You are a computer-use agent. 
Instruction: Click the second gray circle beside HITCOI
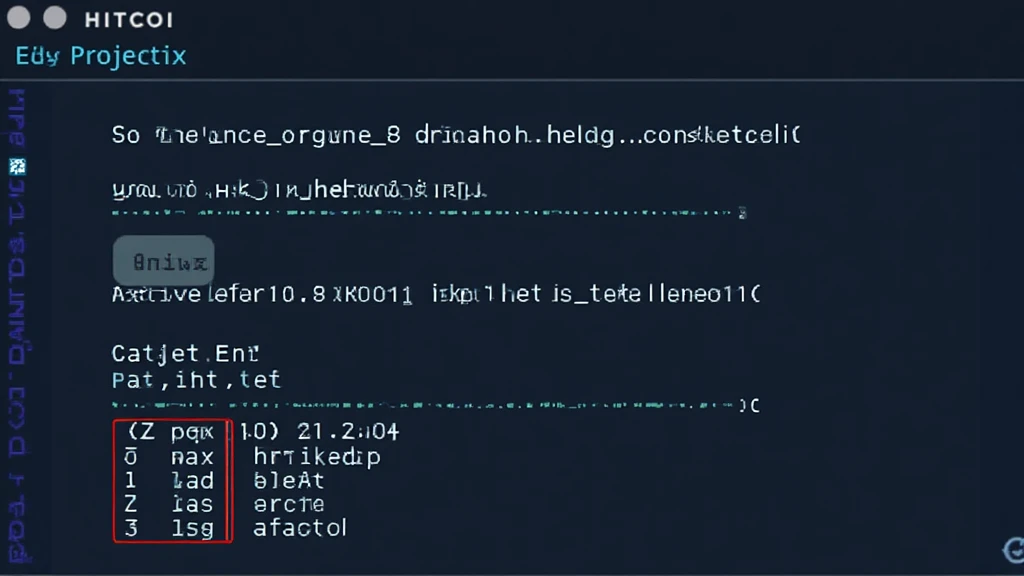pyautogui.click(x=55, y=18)
